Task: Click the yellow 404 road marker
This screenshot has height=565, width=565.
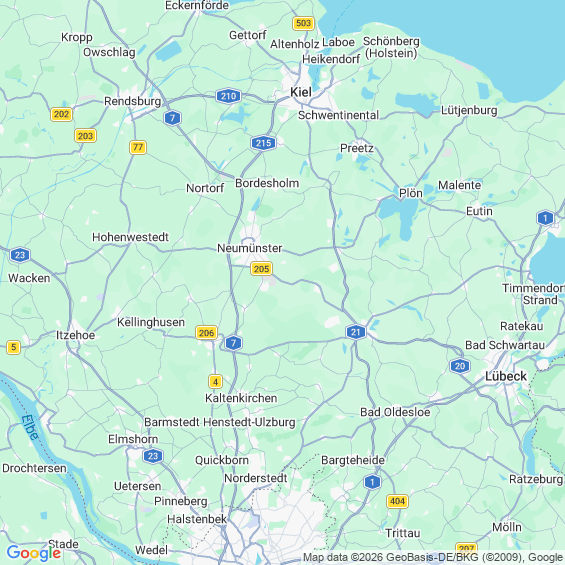Action: pos(397,501)
